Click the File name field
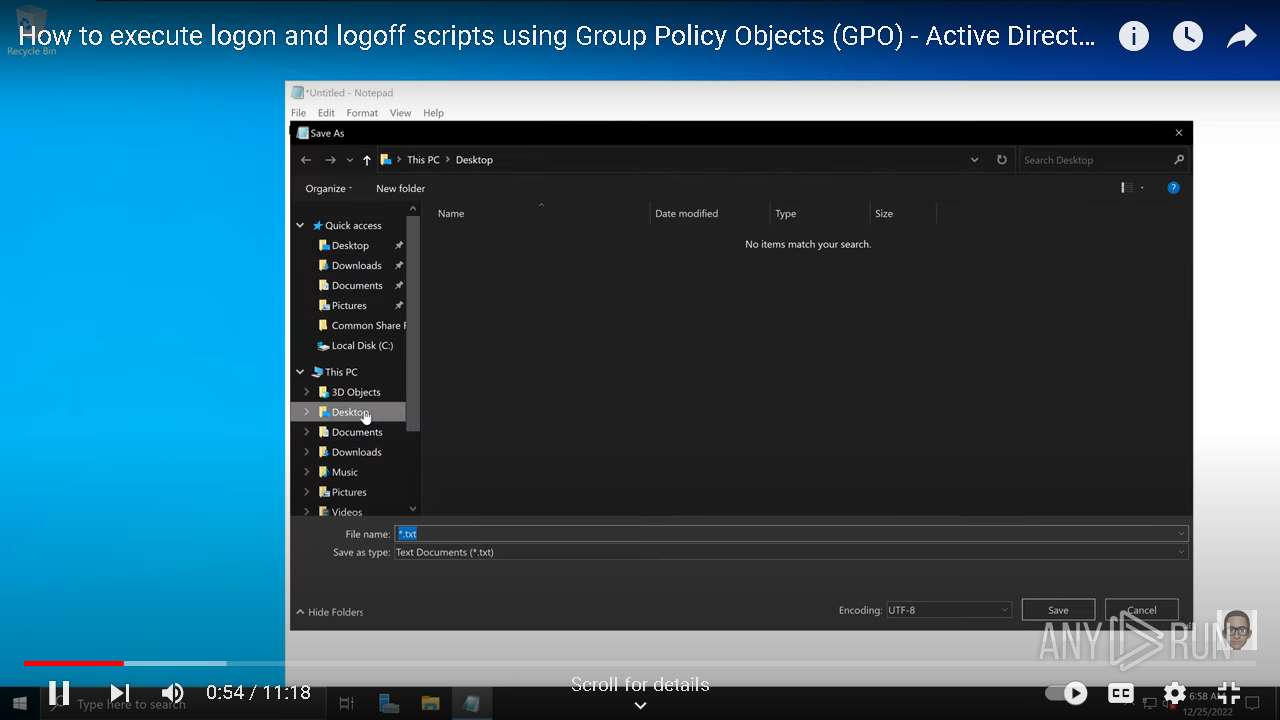This screenshot has width=1280, height=720. (791, 534)
